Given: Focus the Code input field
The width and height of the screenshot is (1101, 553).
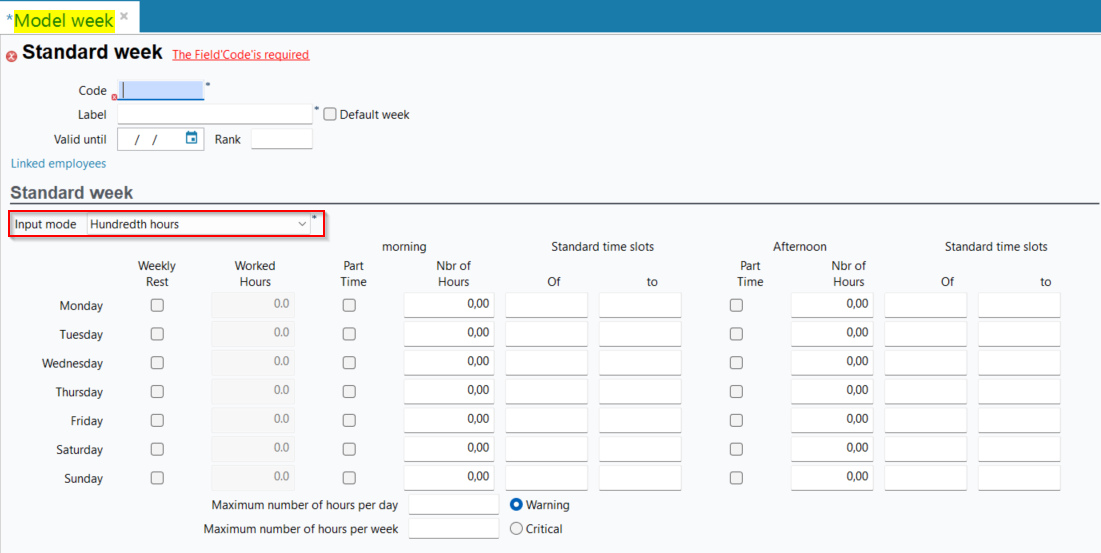Looking at the screenshot, I should click(x=161, y=91).
